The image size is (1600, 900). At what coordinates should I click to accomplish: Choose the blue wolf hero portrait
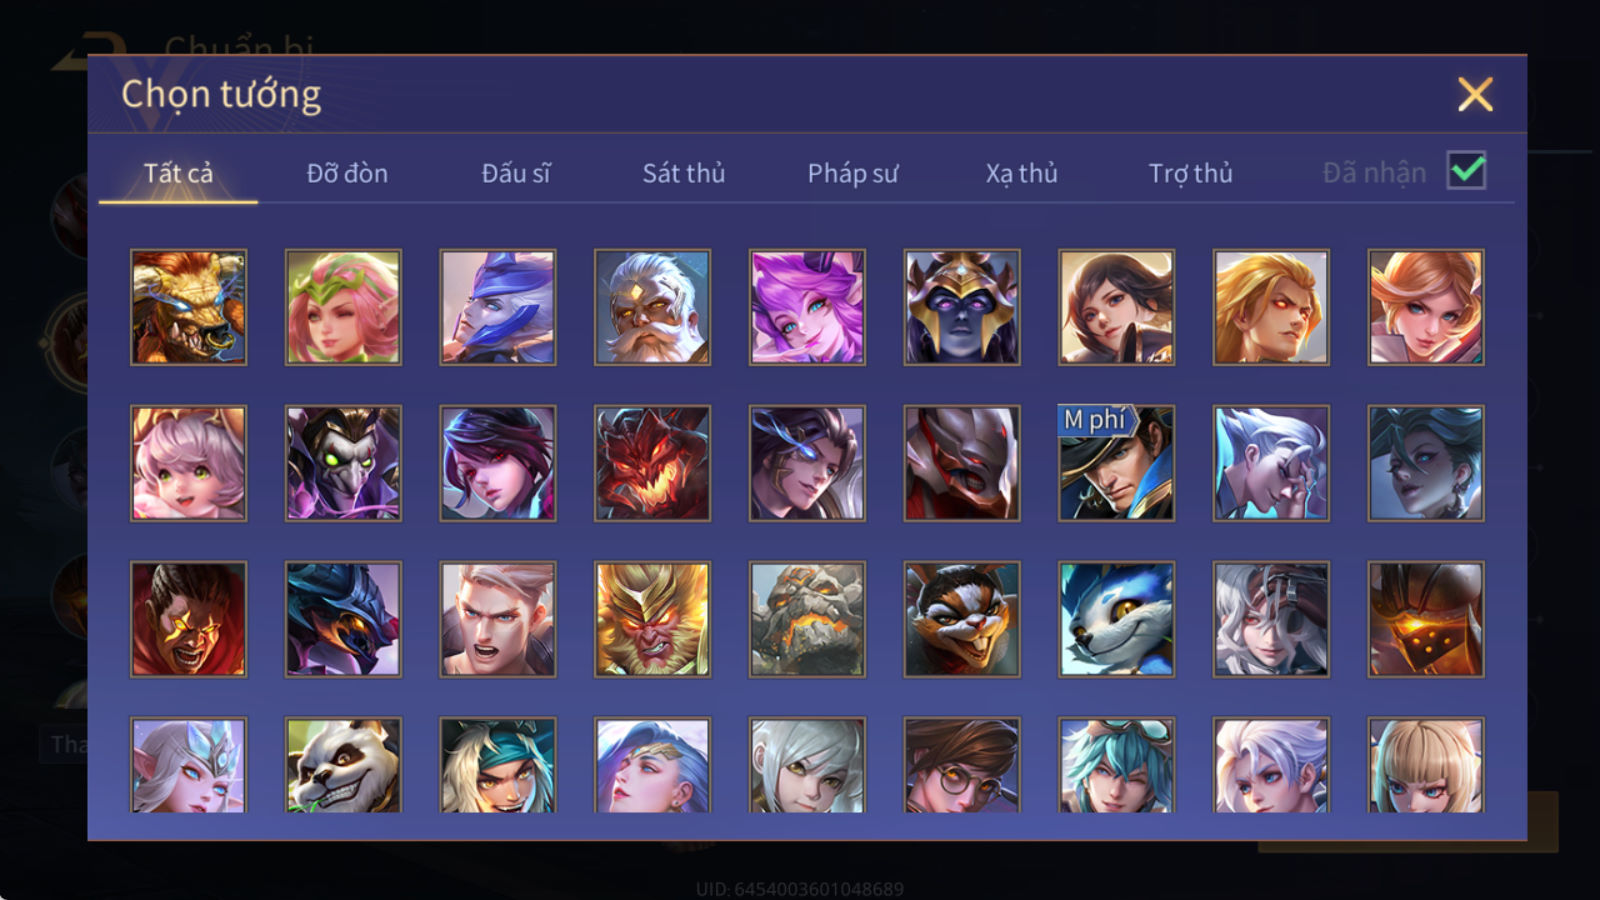tap(1116, 619)
